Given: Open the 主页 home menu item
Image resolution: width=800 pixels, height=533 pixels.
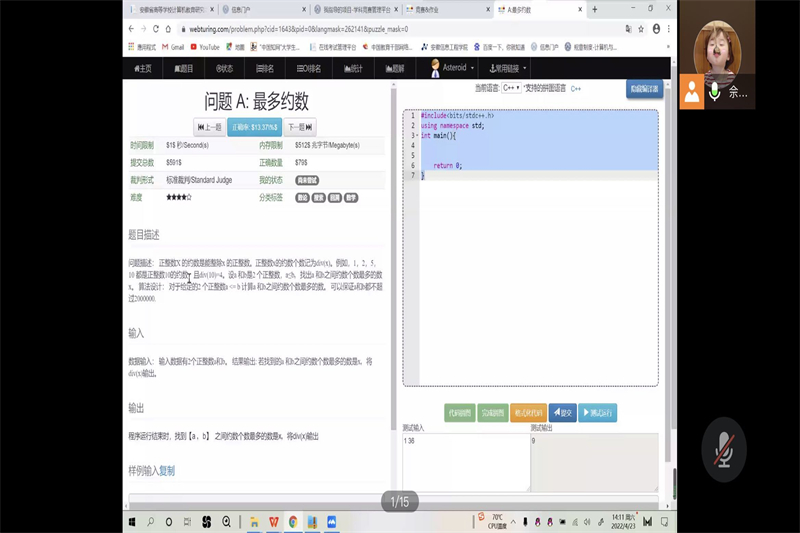Looking at the screenshot, I should [143, 69].
